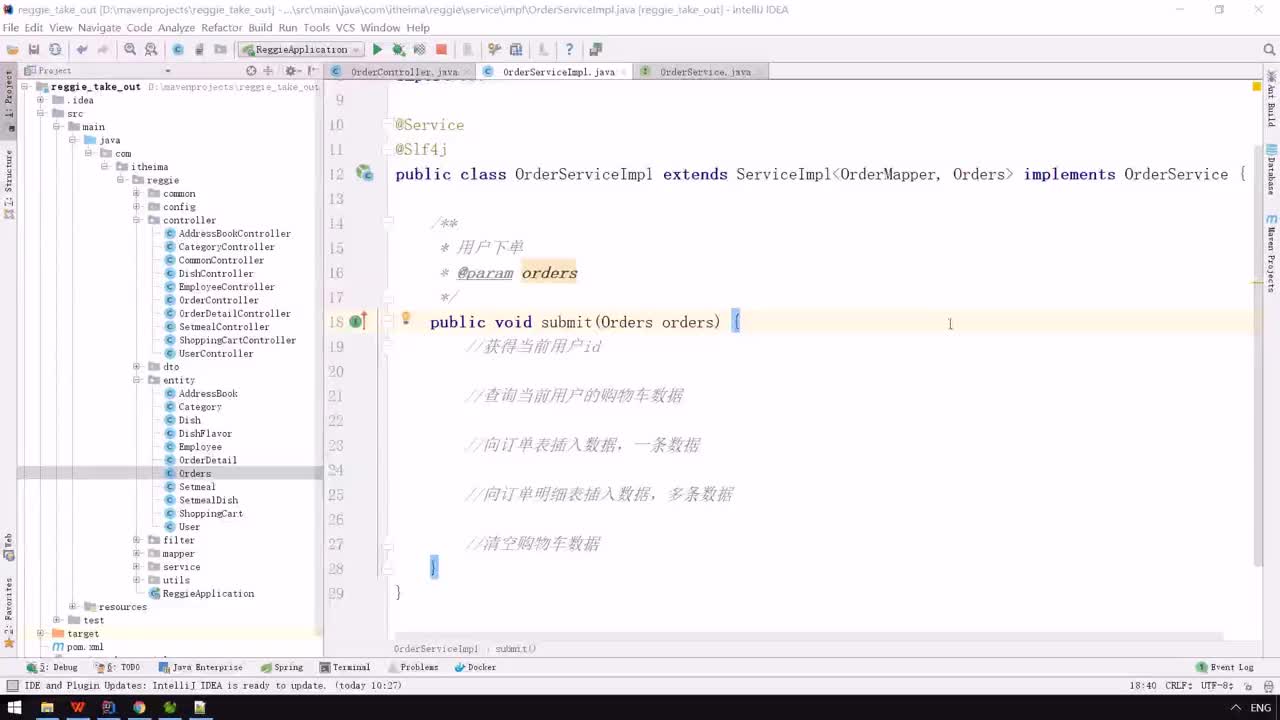The image size is (1280, 720).
Task: Chrome browser icon on taskbar
Action: (x=139, y=707)
